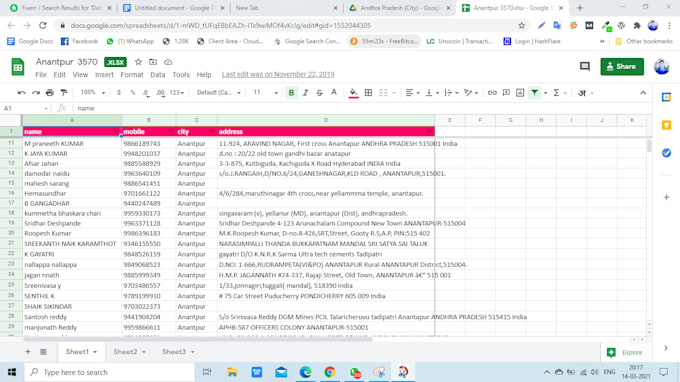Open last edit history link
Screen dimensions: 680x382
point(278,75)
